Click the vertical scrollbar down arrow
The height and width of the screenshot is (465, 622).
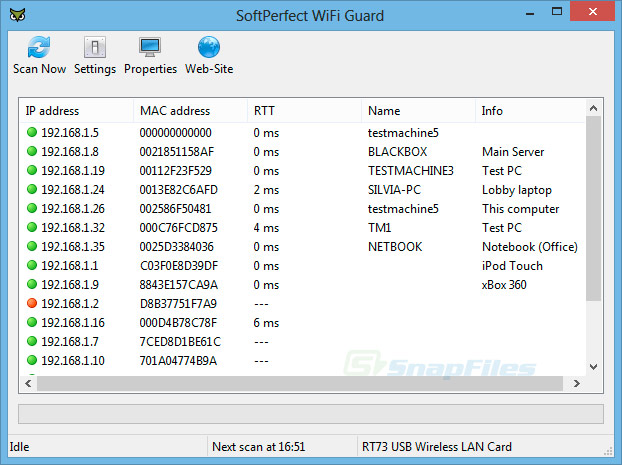(x=593, y=367)
